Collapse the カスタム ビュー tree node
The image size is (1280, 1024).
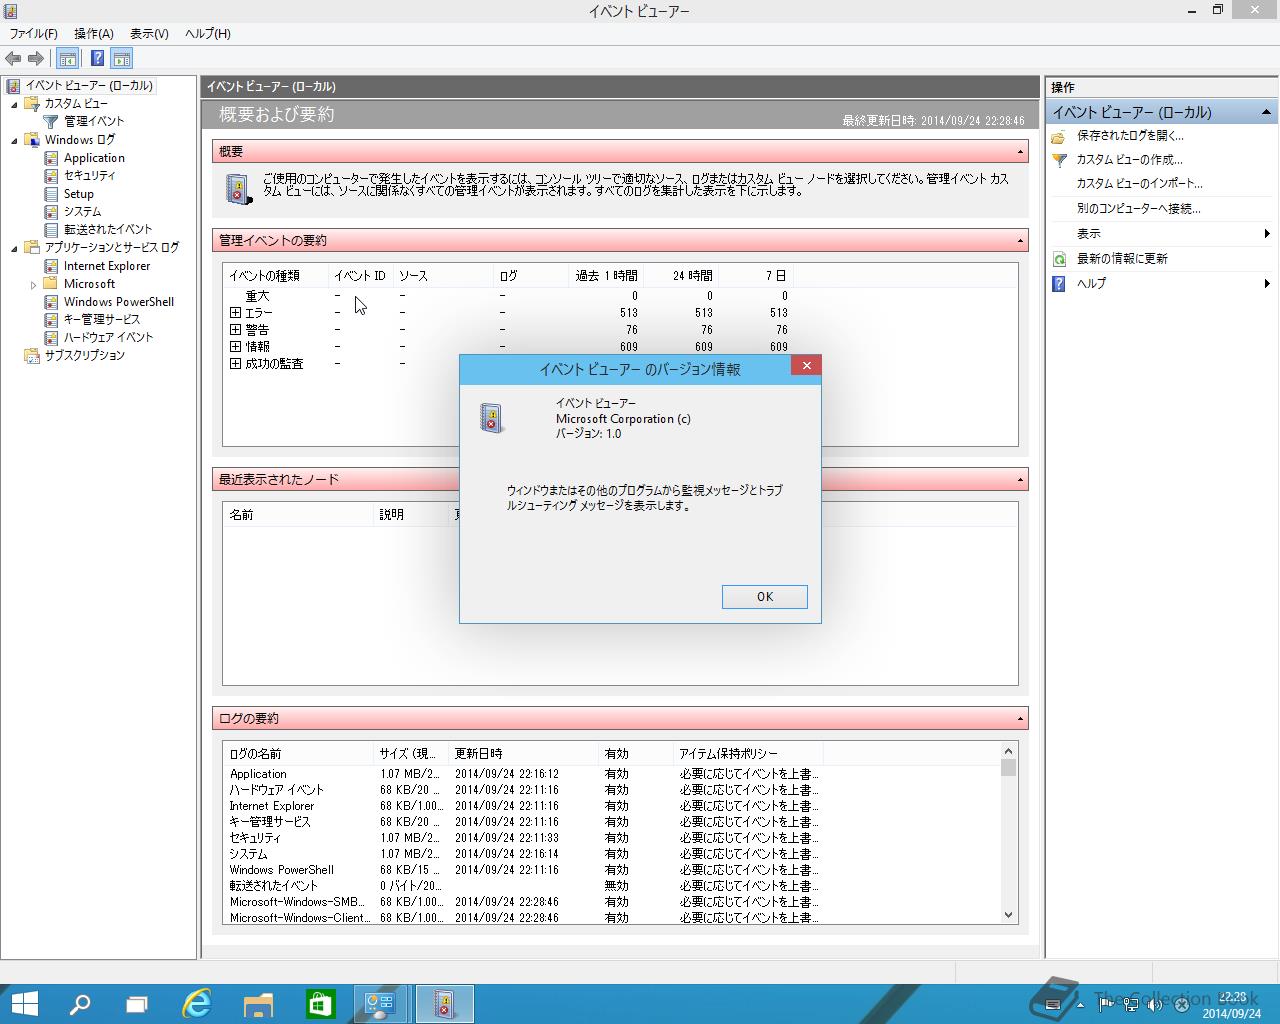tap(14, 104)
